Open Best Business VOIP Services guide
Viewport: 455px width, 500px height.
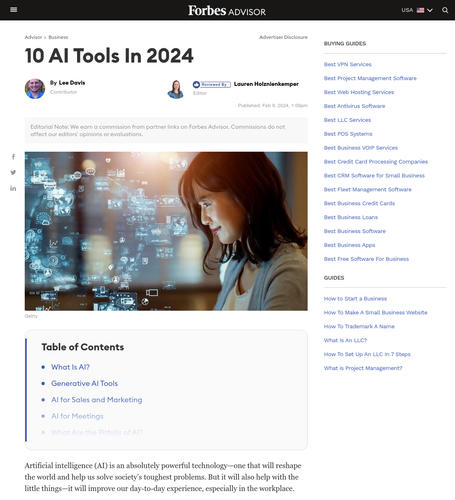(361, 148)
